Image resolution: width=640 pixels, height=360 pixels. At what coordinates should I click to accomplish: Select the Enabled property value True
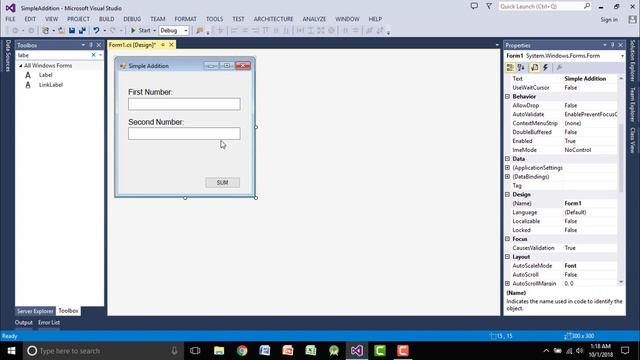(590, 141)
